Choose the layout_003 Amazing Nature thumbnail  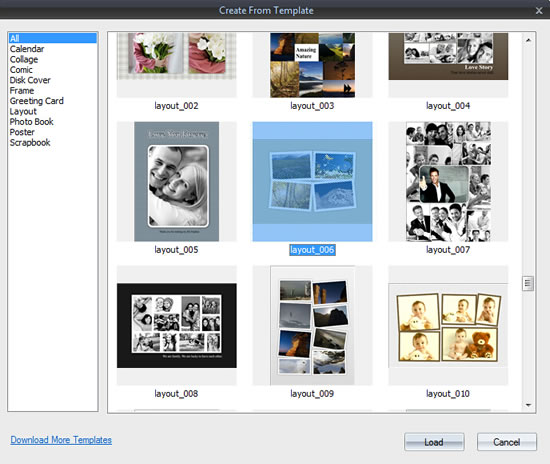pyautogui.click(x=313, y=65)
